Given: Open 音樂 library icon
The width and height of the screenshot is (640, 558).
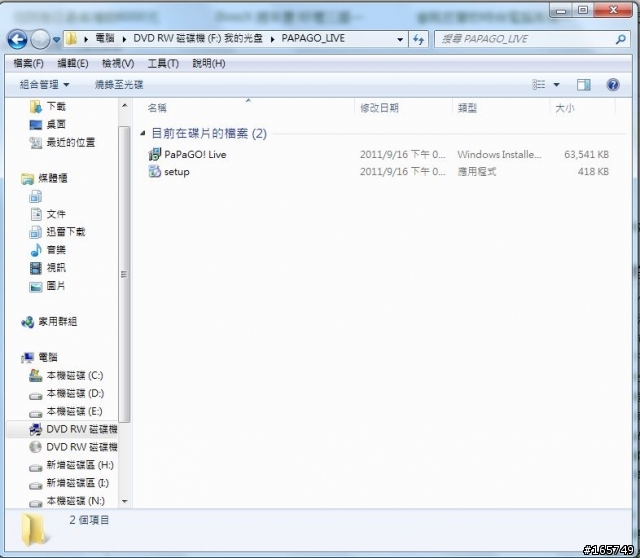Looking at the screenshot, I should [x=36, y=250].
